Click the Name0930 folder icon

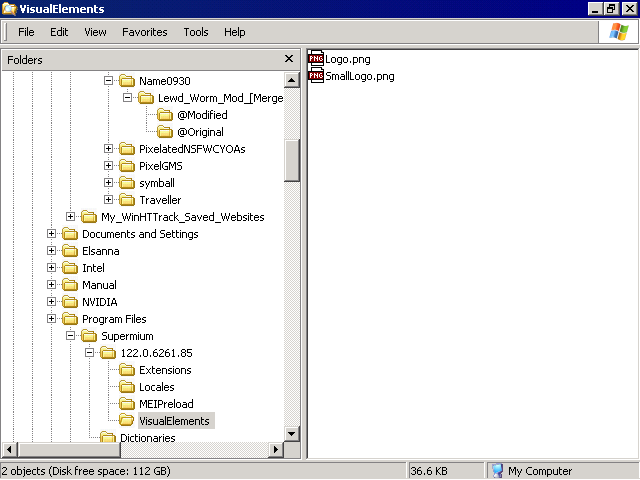127,81
